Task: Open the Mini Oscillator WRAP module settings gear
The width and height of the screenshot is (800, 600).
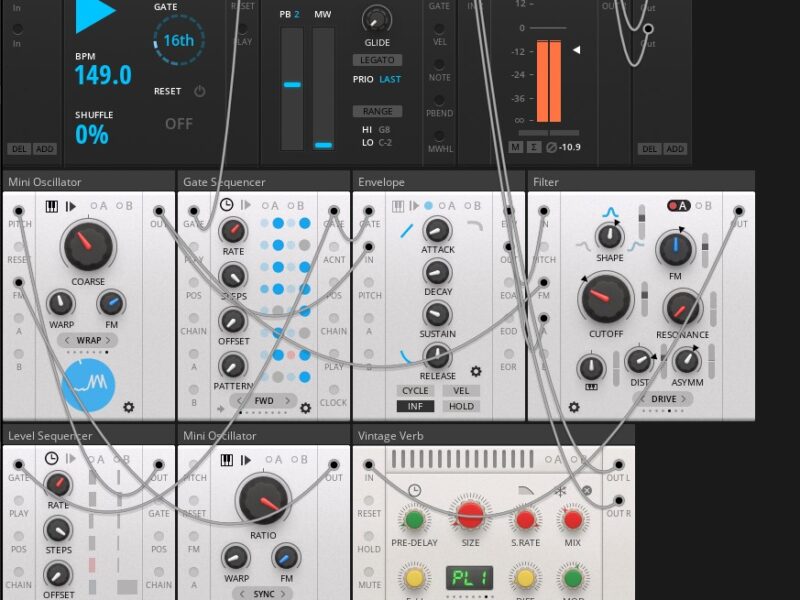Action: 129,407
